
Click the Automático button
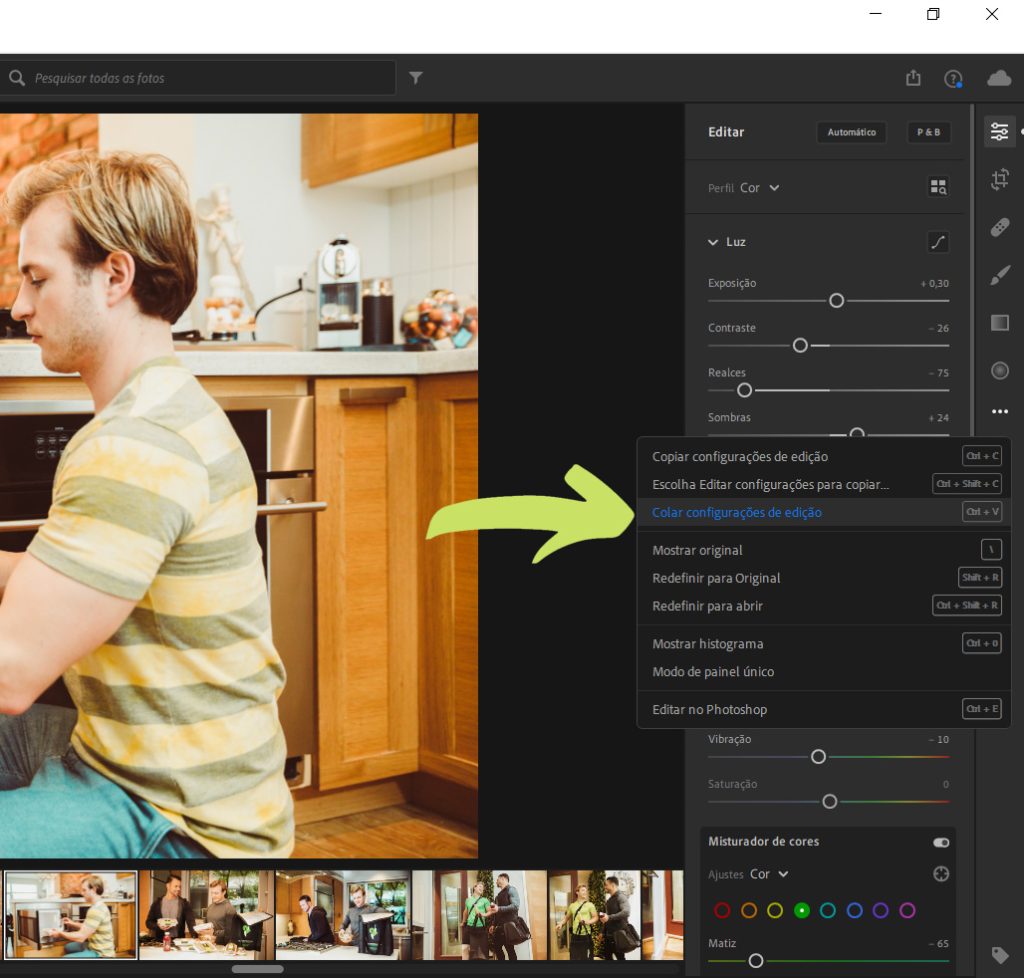[x=851, y=132]
